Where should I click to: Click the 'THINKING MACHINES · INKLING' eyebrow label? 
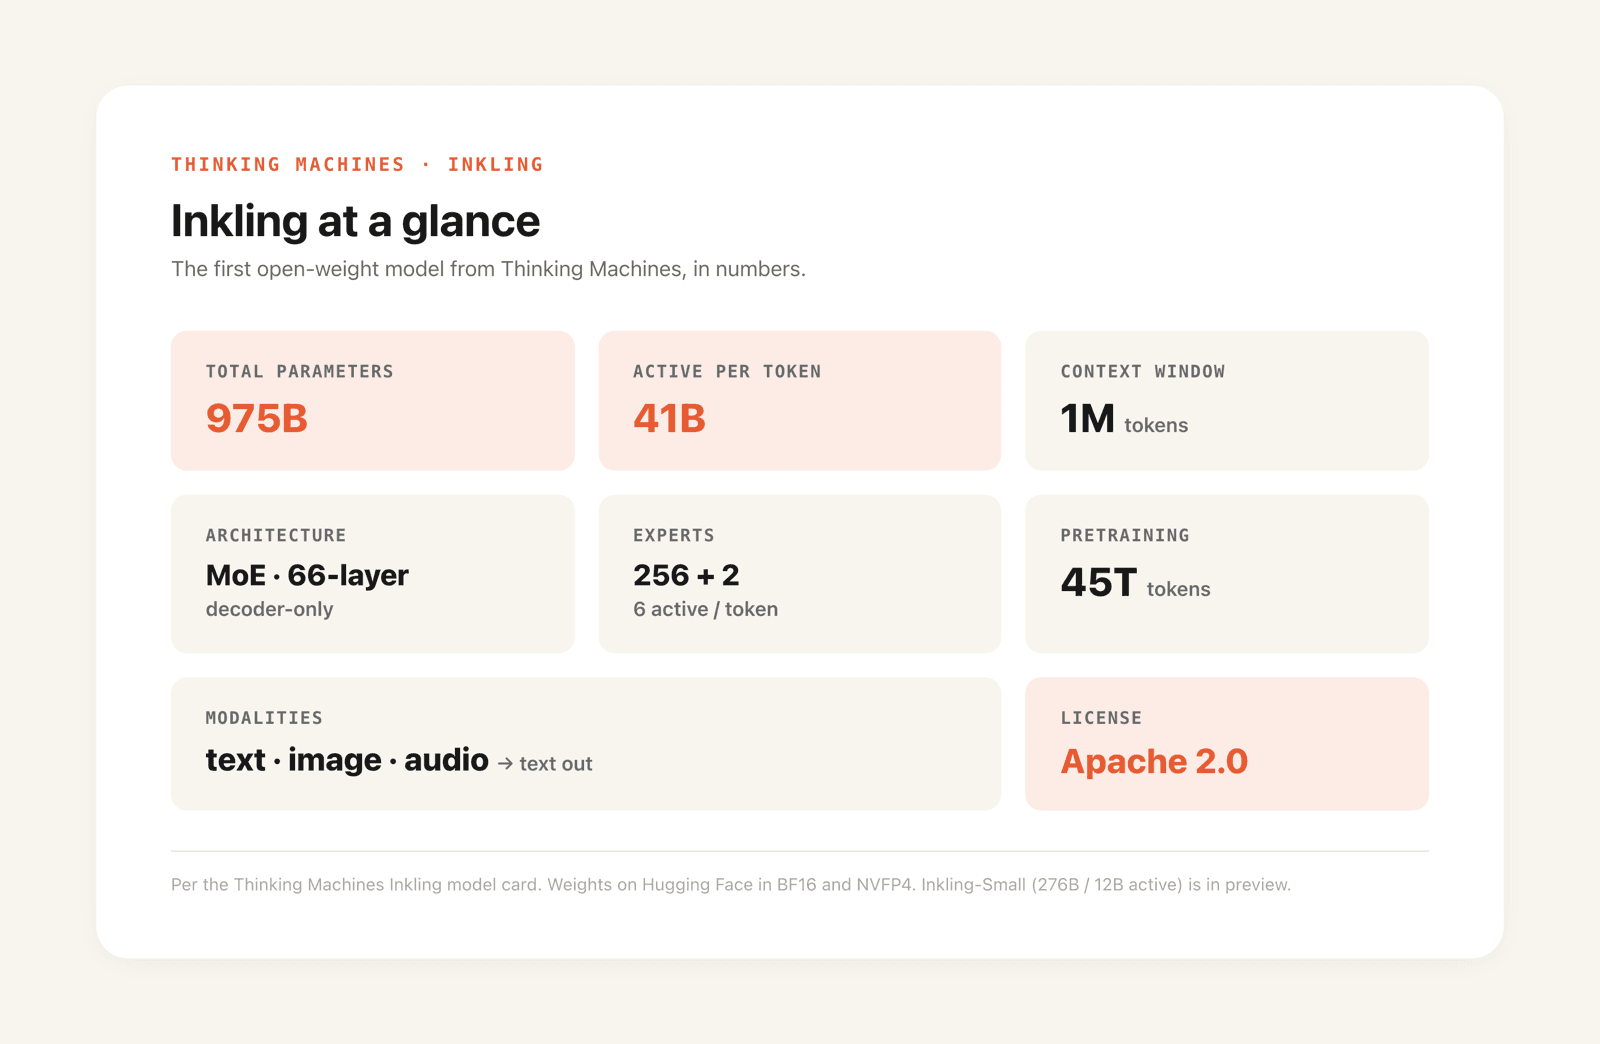(357, 164)
